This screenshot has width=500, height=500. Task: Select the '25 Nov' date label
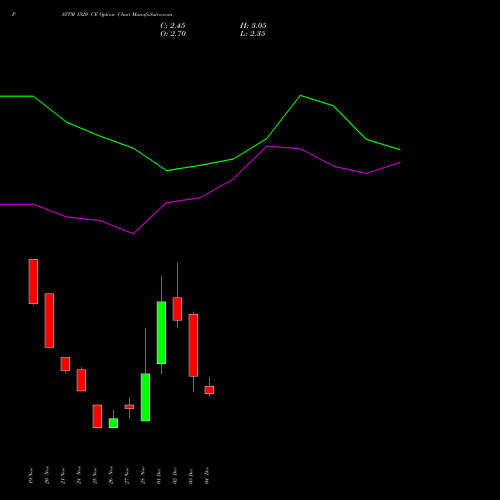[95, 475]
